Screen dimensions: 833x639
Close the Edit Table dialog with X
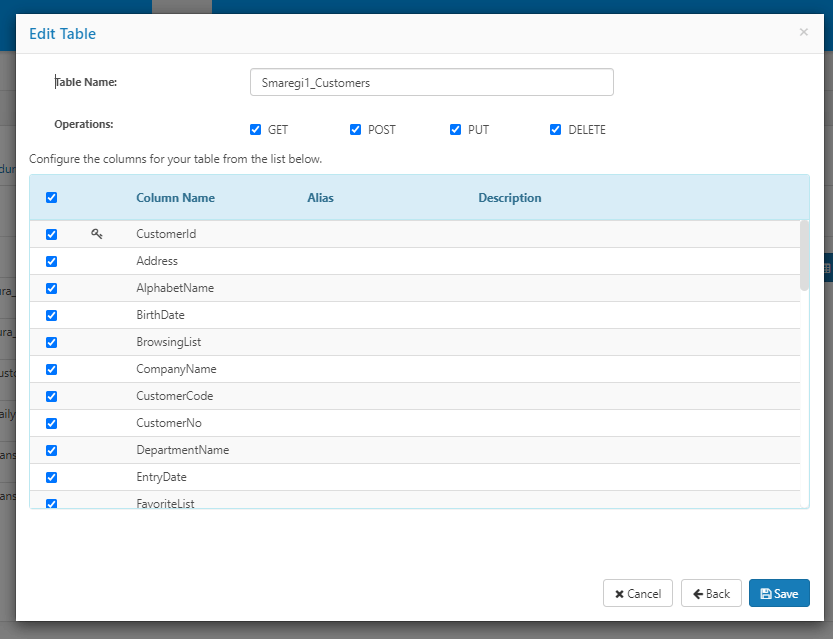[x=803, y=32]
